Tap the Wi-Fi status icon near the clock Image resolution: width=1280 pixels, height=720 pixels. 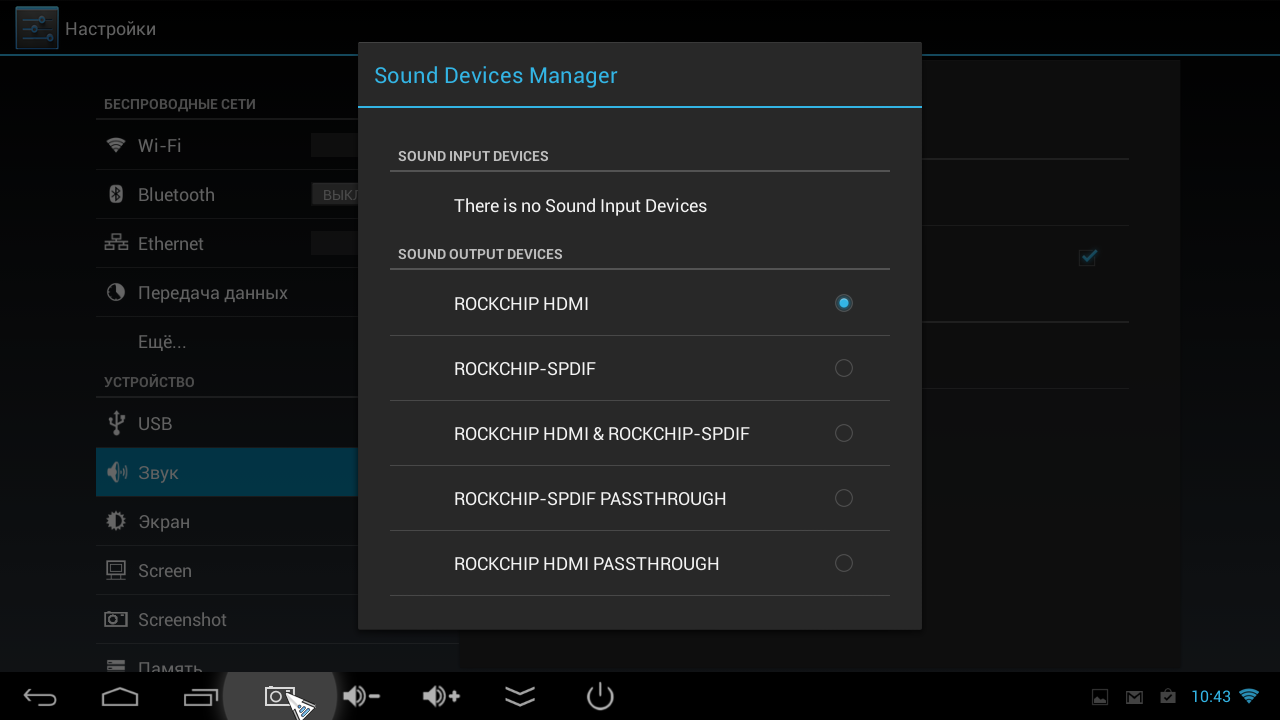coord(1249,696)
